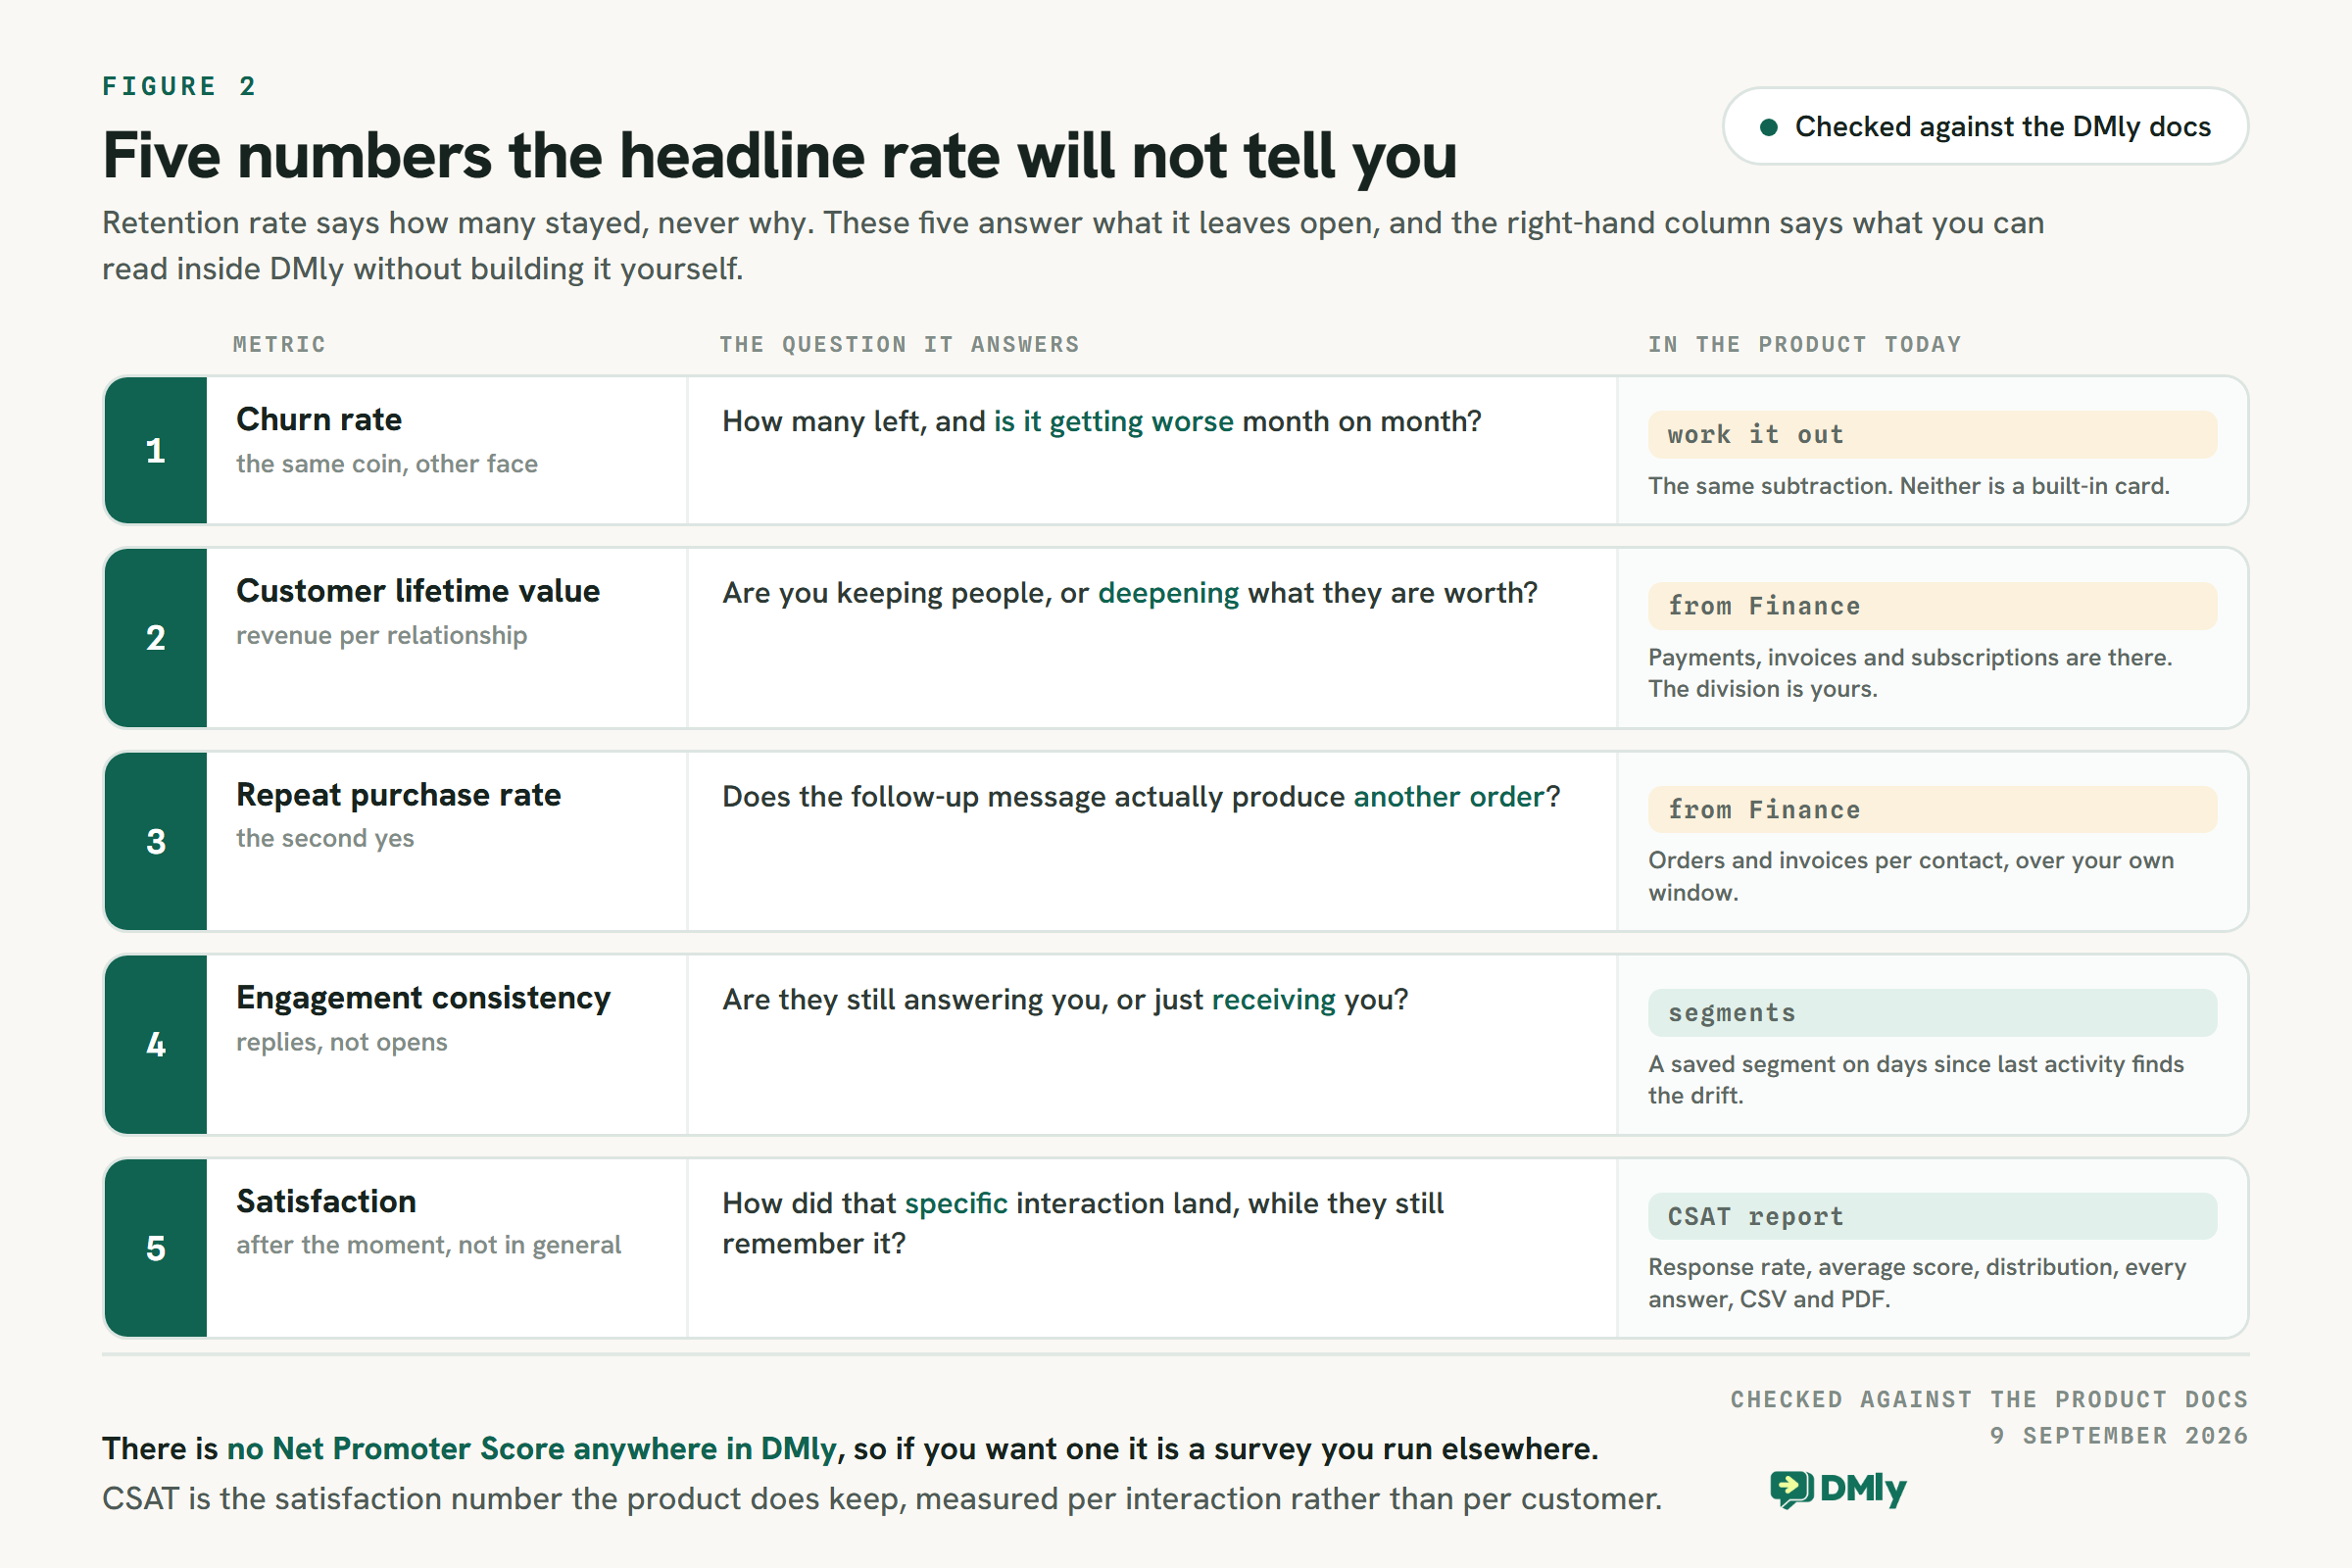
Task: Click the headline 'Five numbers the headline rate…'
Action: (779, 156)
